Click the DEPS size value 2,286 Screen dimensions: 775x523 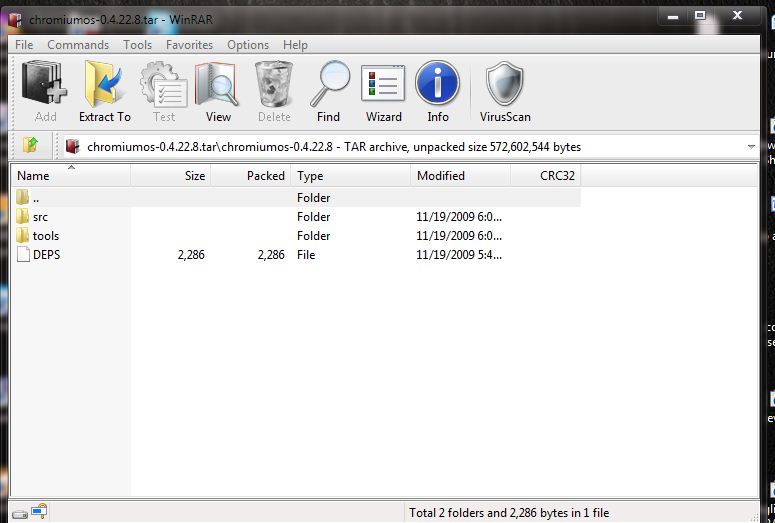coord(191,255)
